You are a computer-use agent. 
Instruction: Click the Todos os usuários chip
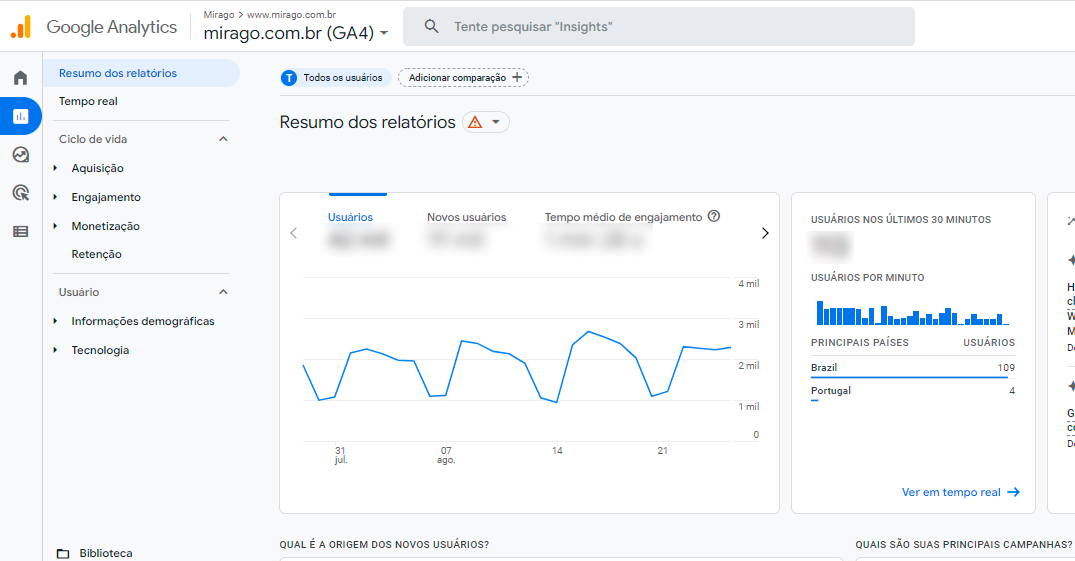(335, 77)
